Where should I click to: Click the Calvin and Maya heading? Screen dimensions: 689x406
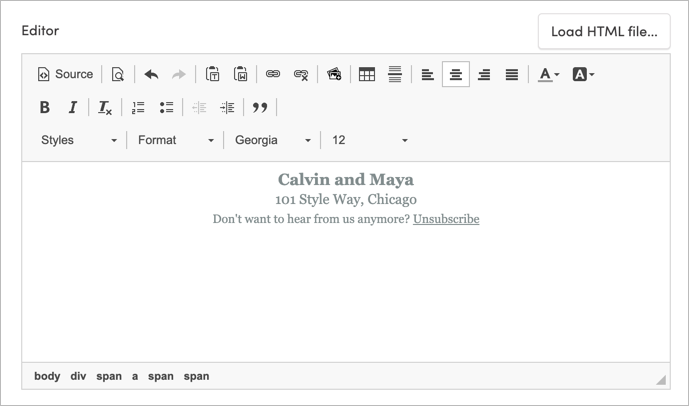(346, 179)
